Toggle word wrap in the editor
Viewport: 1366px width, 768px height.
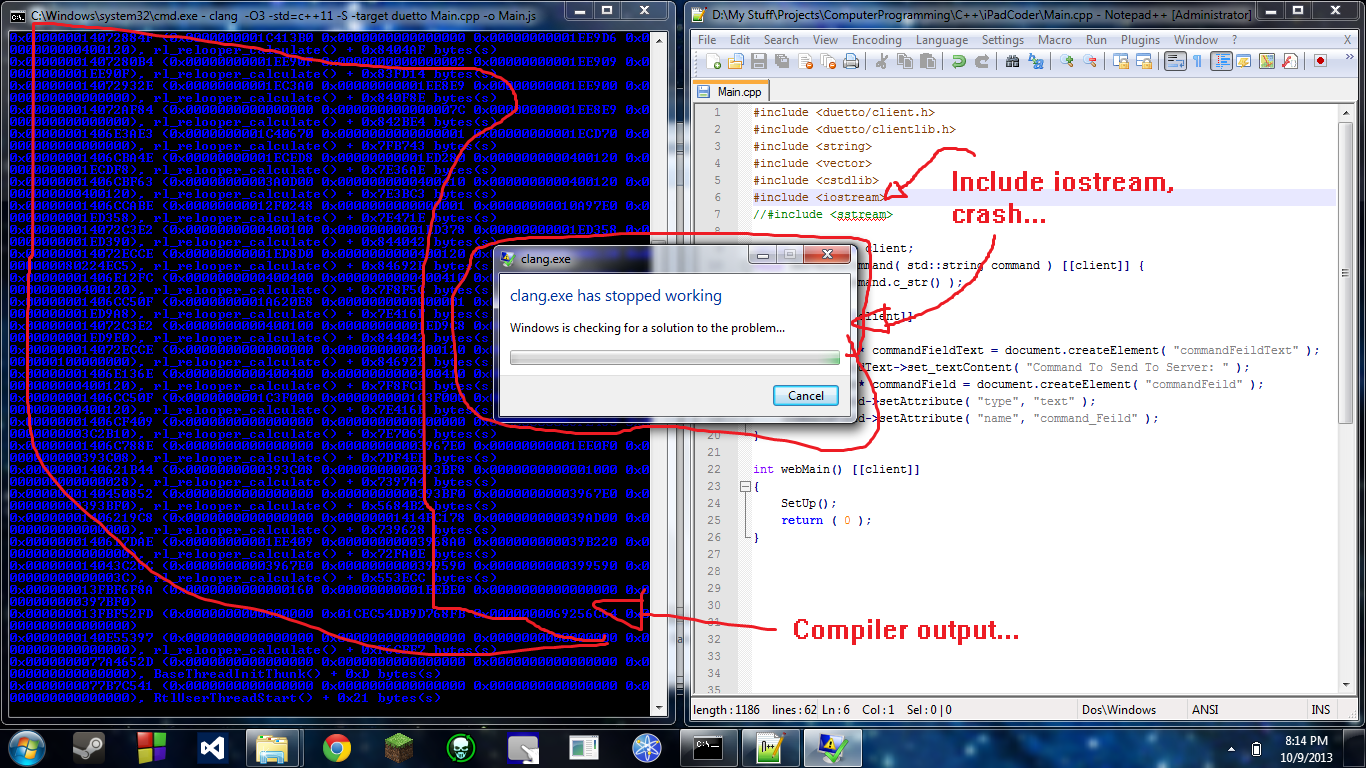coord(1175,61)
